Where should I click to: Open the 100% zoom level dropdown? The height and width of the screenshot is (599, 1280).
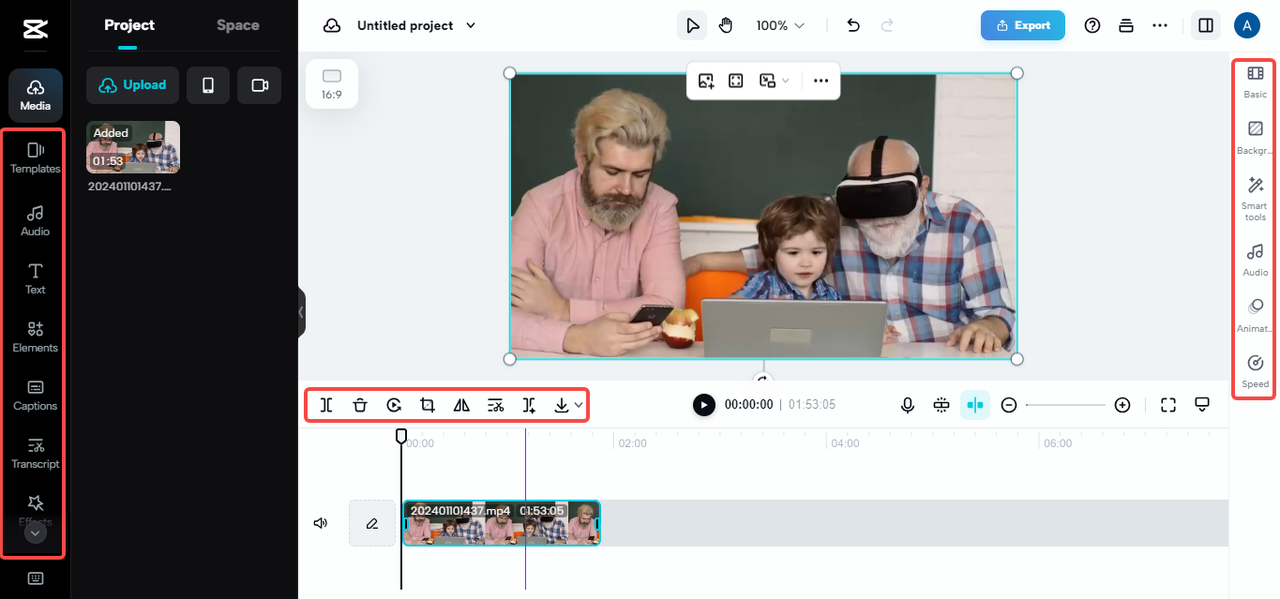click(779, 25)
